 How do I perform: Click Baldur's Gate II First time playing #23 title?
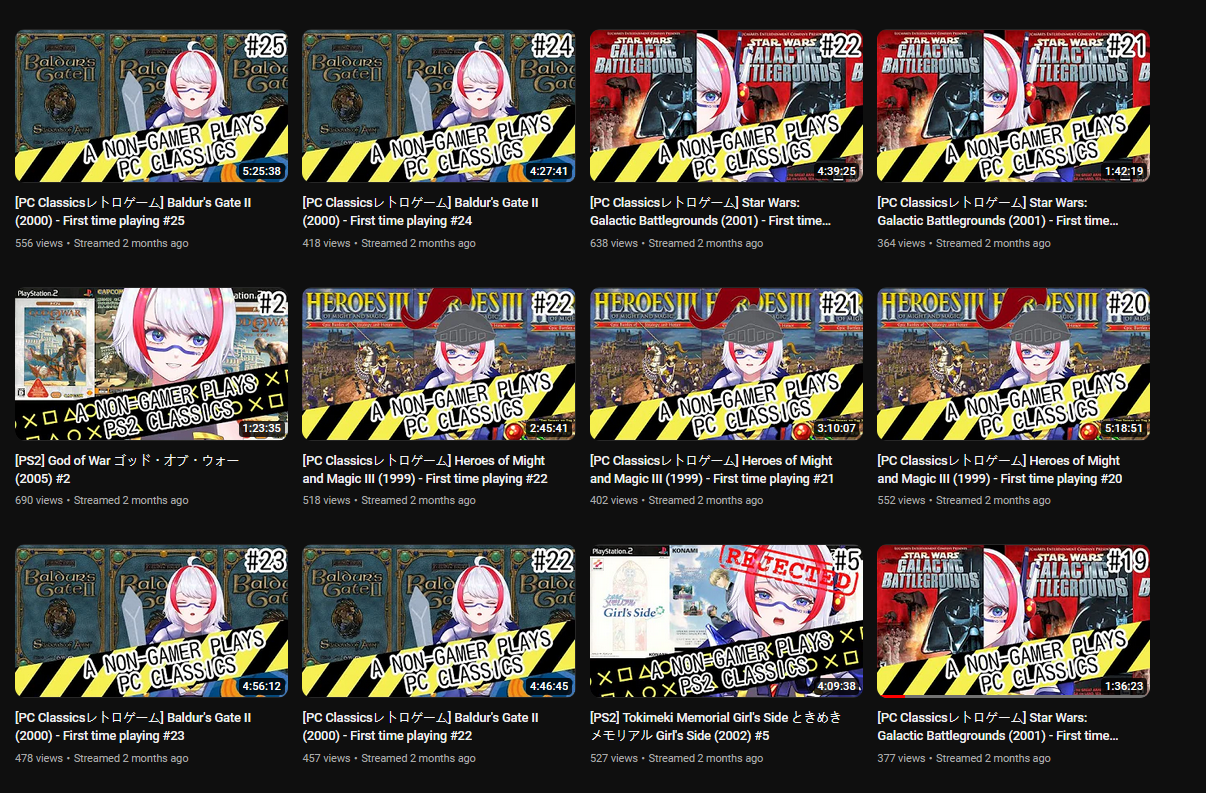133,726
